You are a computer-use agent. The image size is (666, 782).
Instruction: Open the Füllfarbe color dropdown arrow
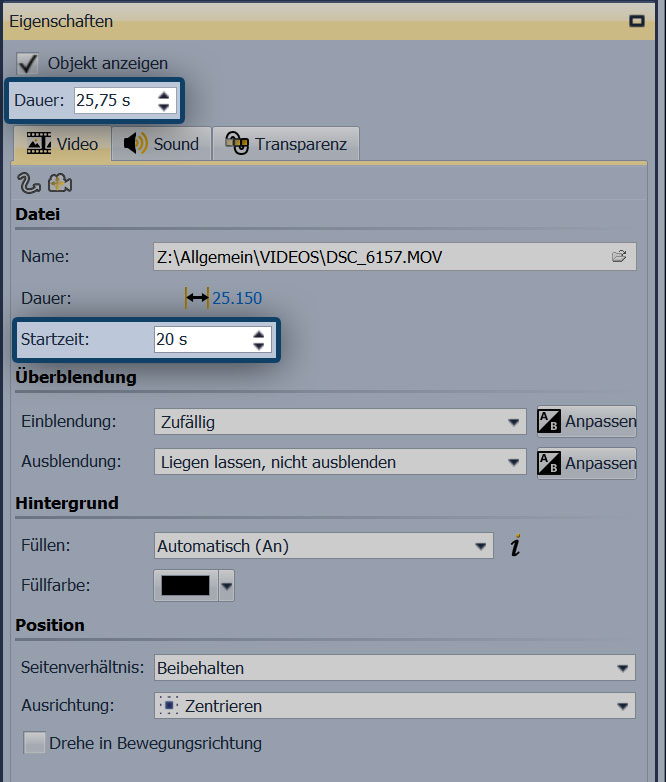point(226,586)
